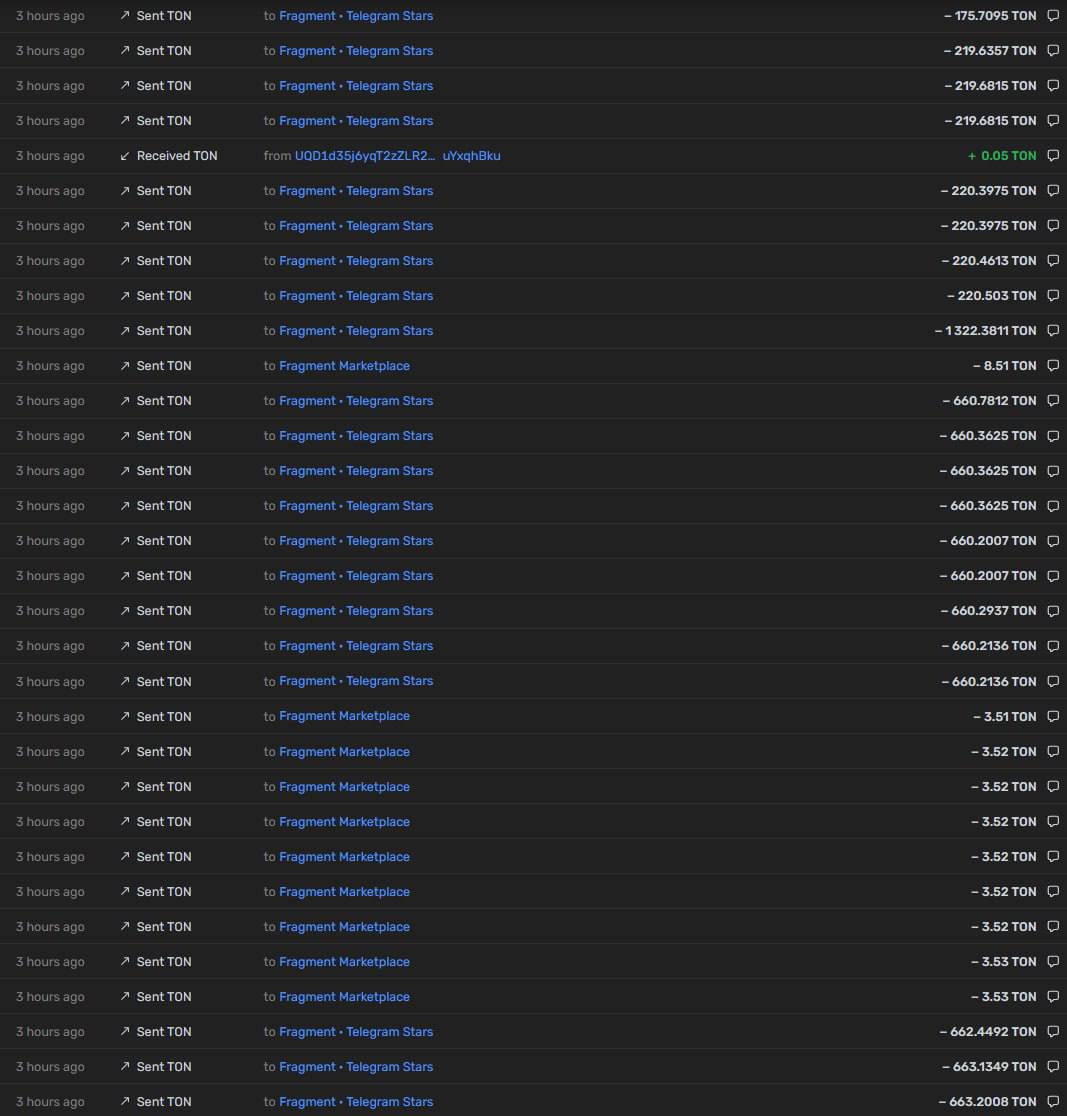The image size is (1067, 1116).
Task: Click the amount – 663.1349 TON
Action: click(x=989, y=1066)
